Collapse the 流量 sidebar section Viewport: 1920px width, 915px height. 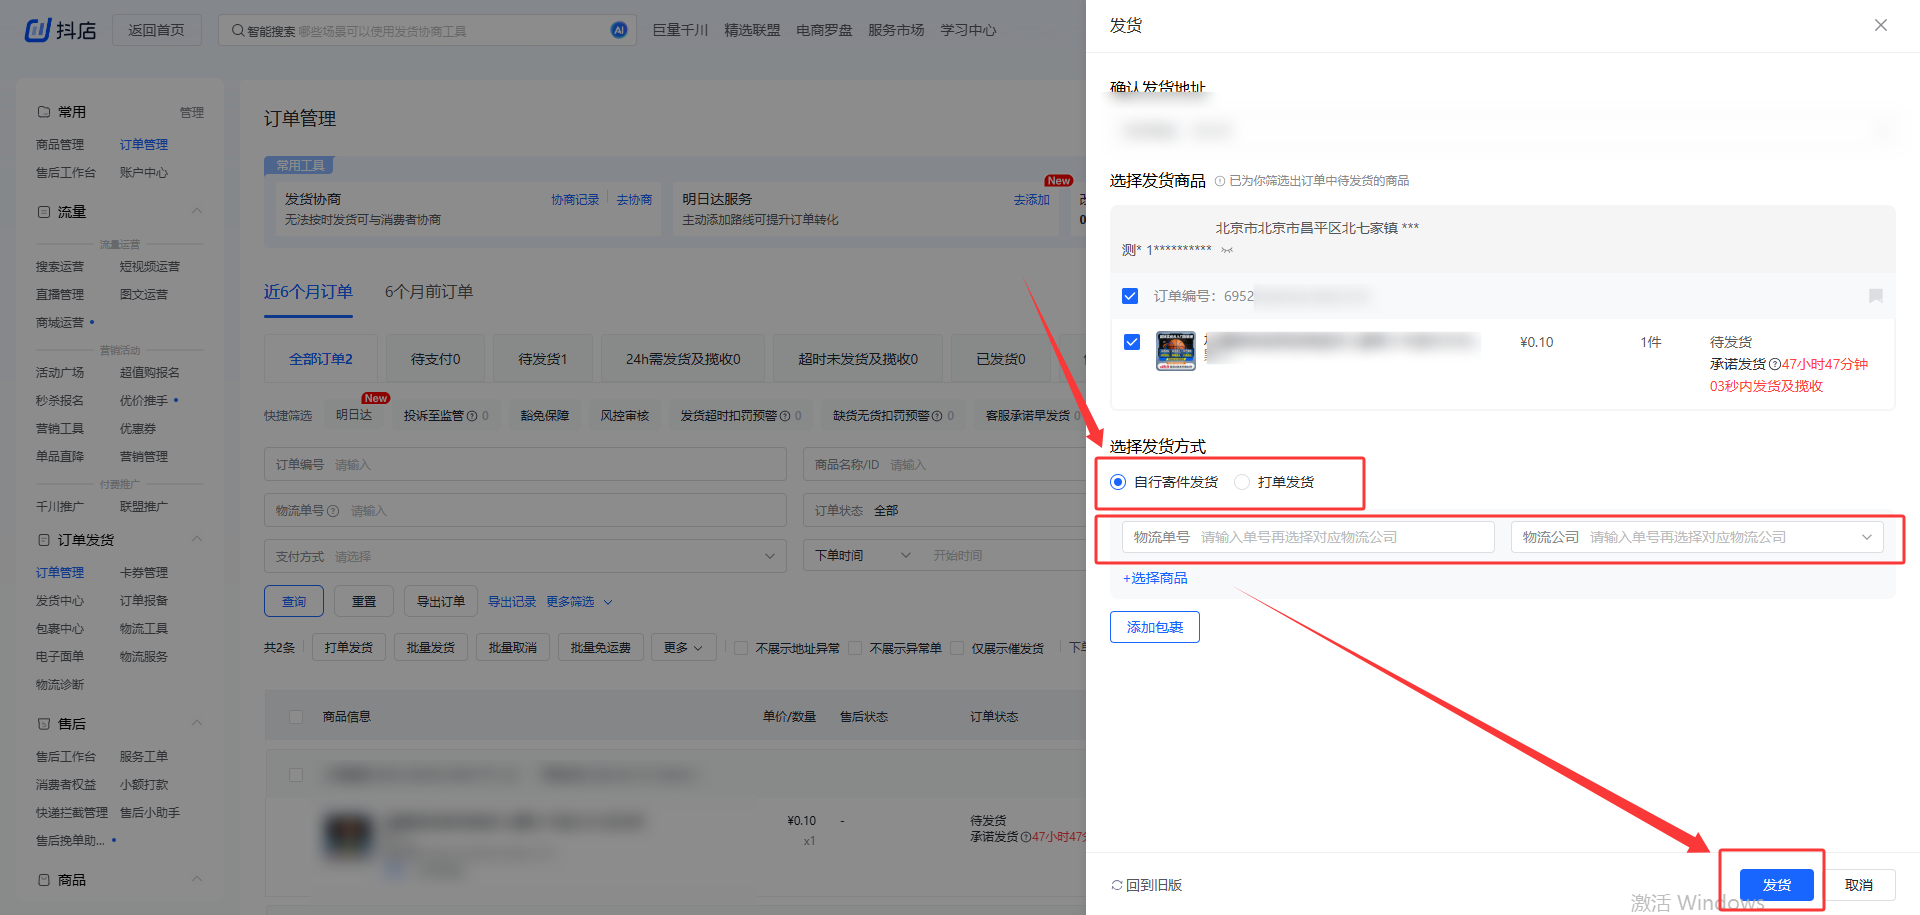197,211
